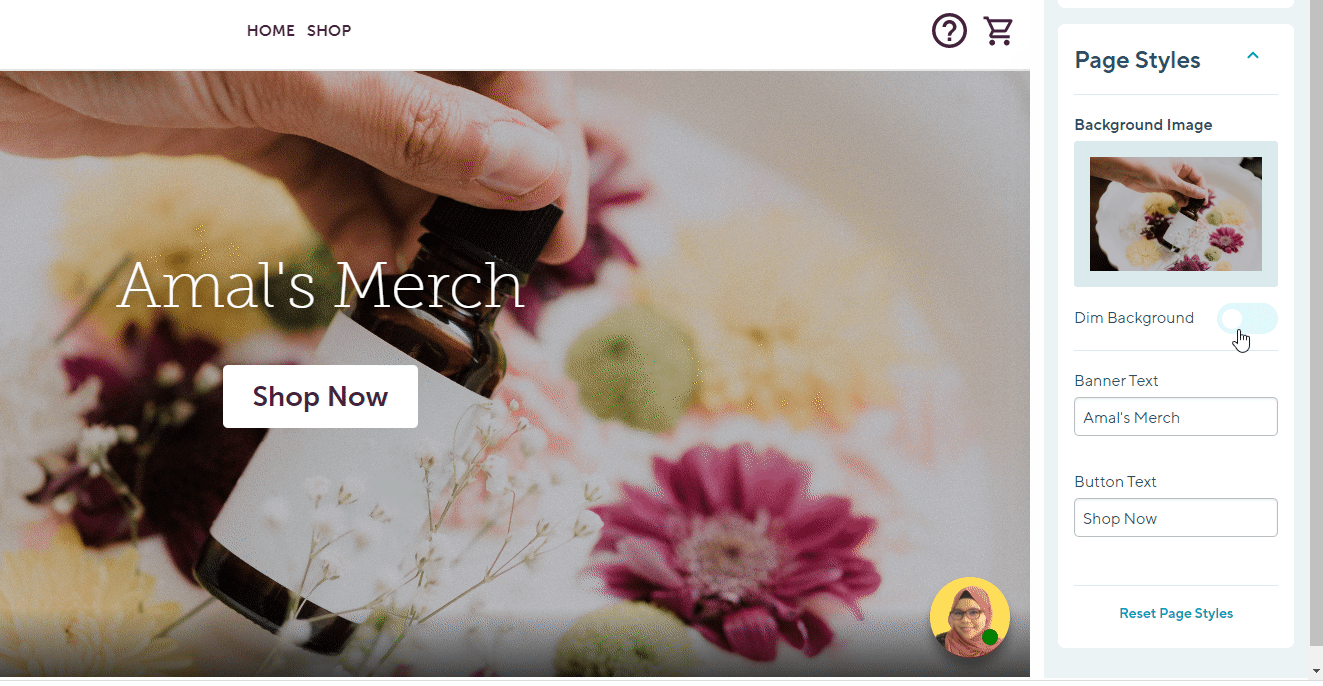Click the Dim Background label
The image size is (1323, 686).
pos(1134,318)
